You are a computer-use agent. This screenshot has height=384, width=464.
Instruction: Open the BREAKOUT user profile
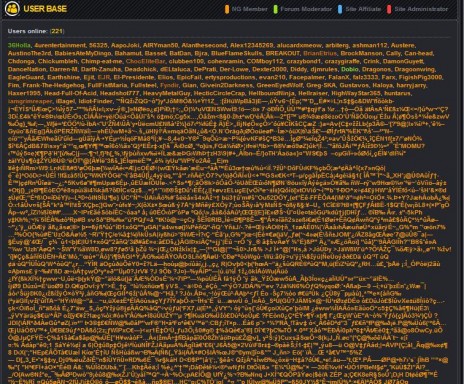click(x=283, y=53)
